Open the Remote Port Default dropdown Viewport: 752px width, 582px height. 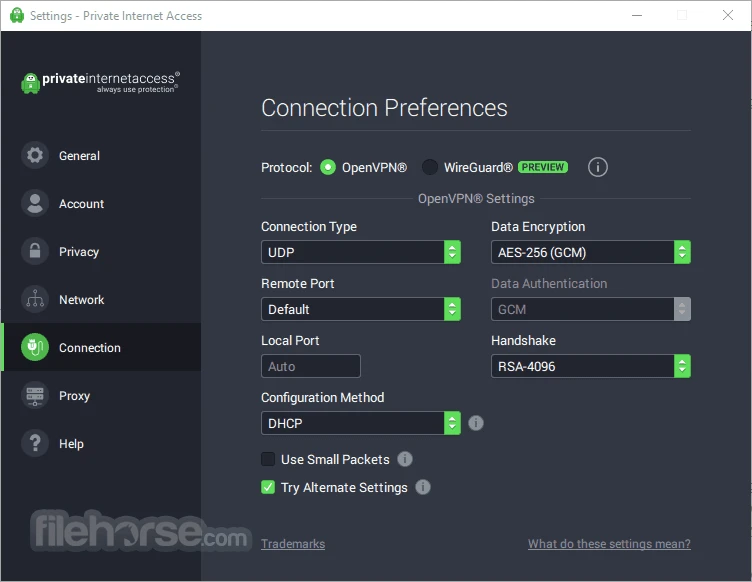pyautogui.click(x=361, y=309)
